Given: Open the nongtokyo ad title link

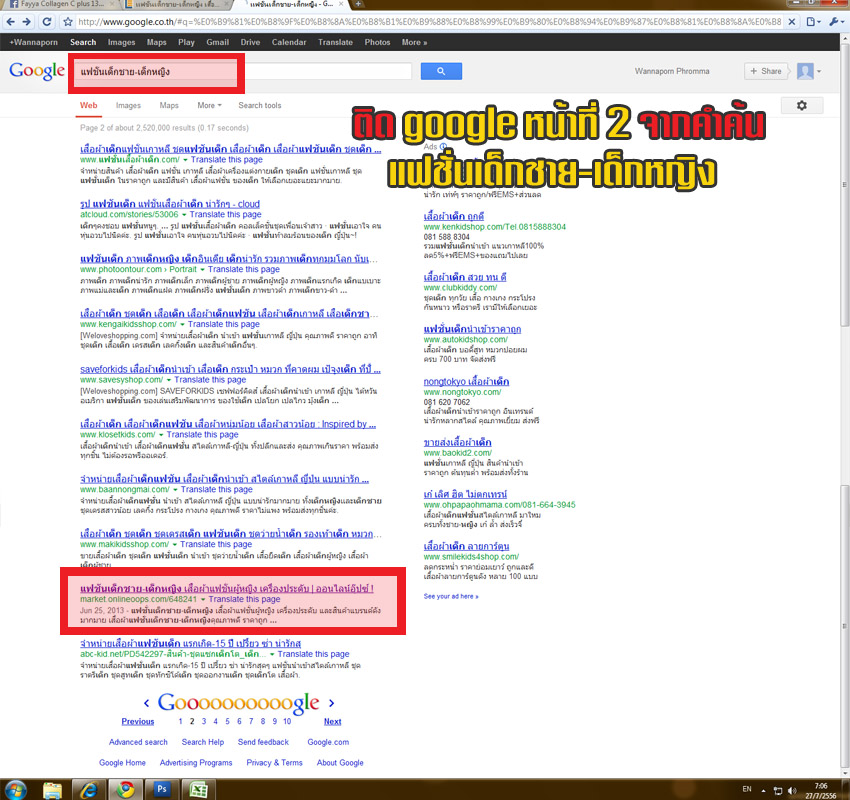Looking at the screenshot, I should coord(466,382).
